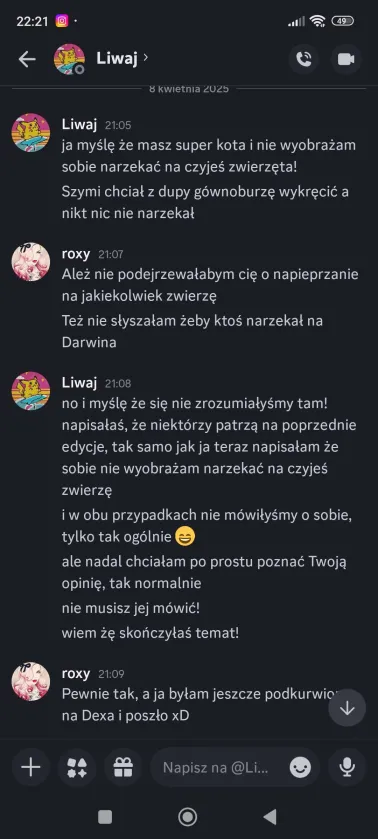Tap the grinning emoji in Liwaj's message
Viewport: 378px width, 839px height.
pyautogui.click(x=185, y=536)
